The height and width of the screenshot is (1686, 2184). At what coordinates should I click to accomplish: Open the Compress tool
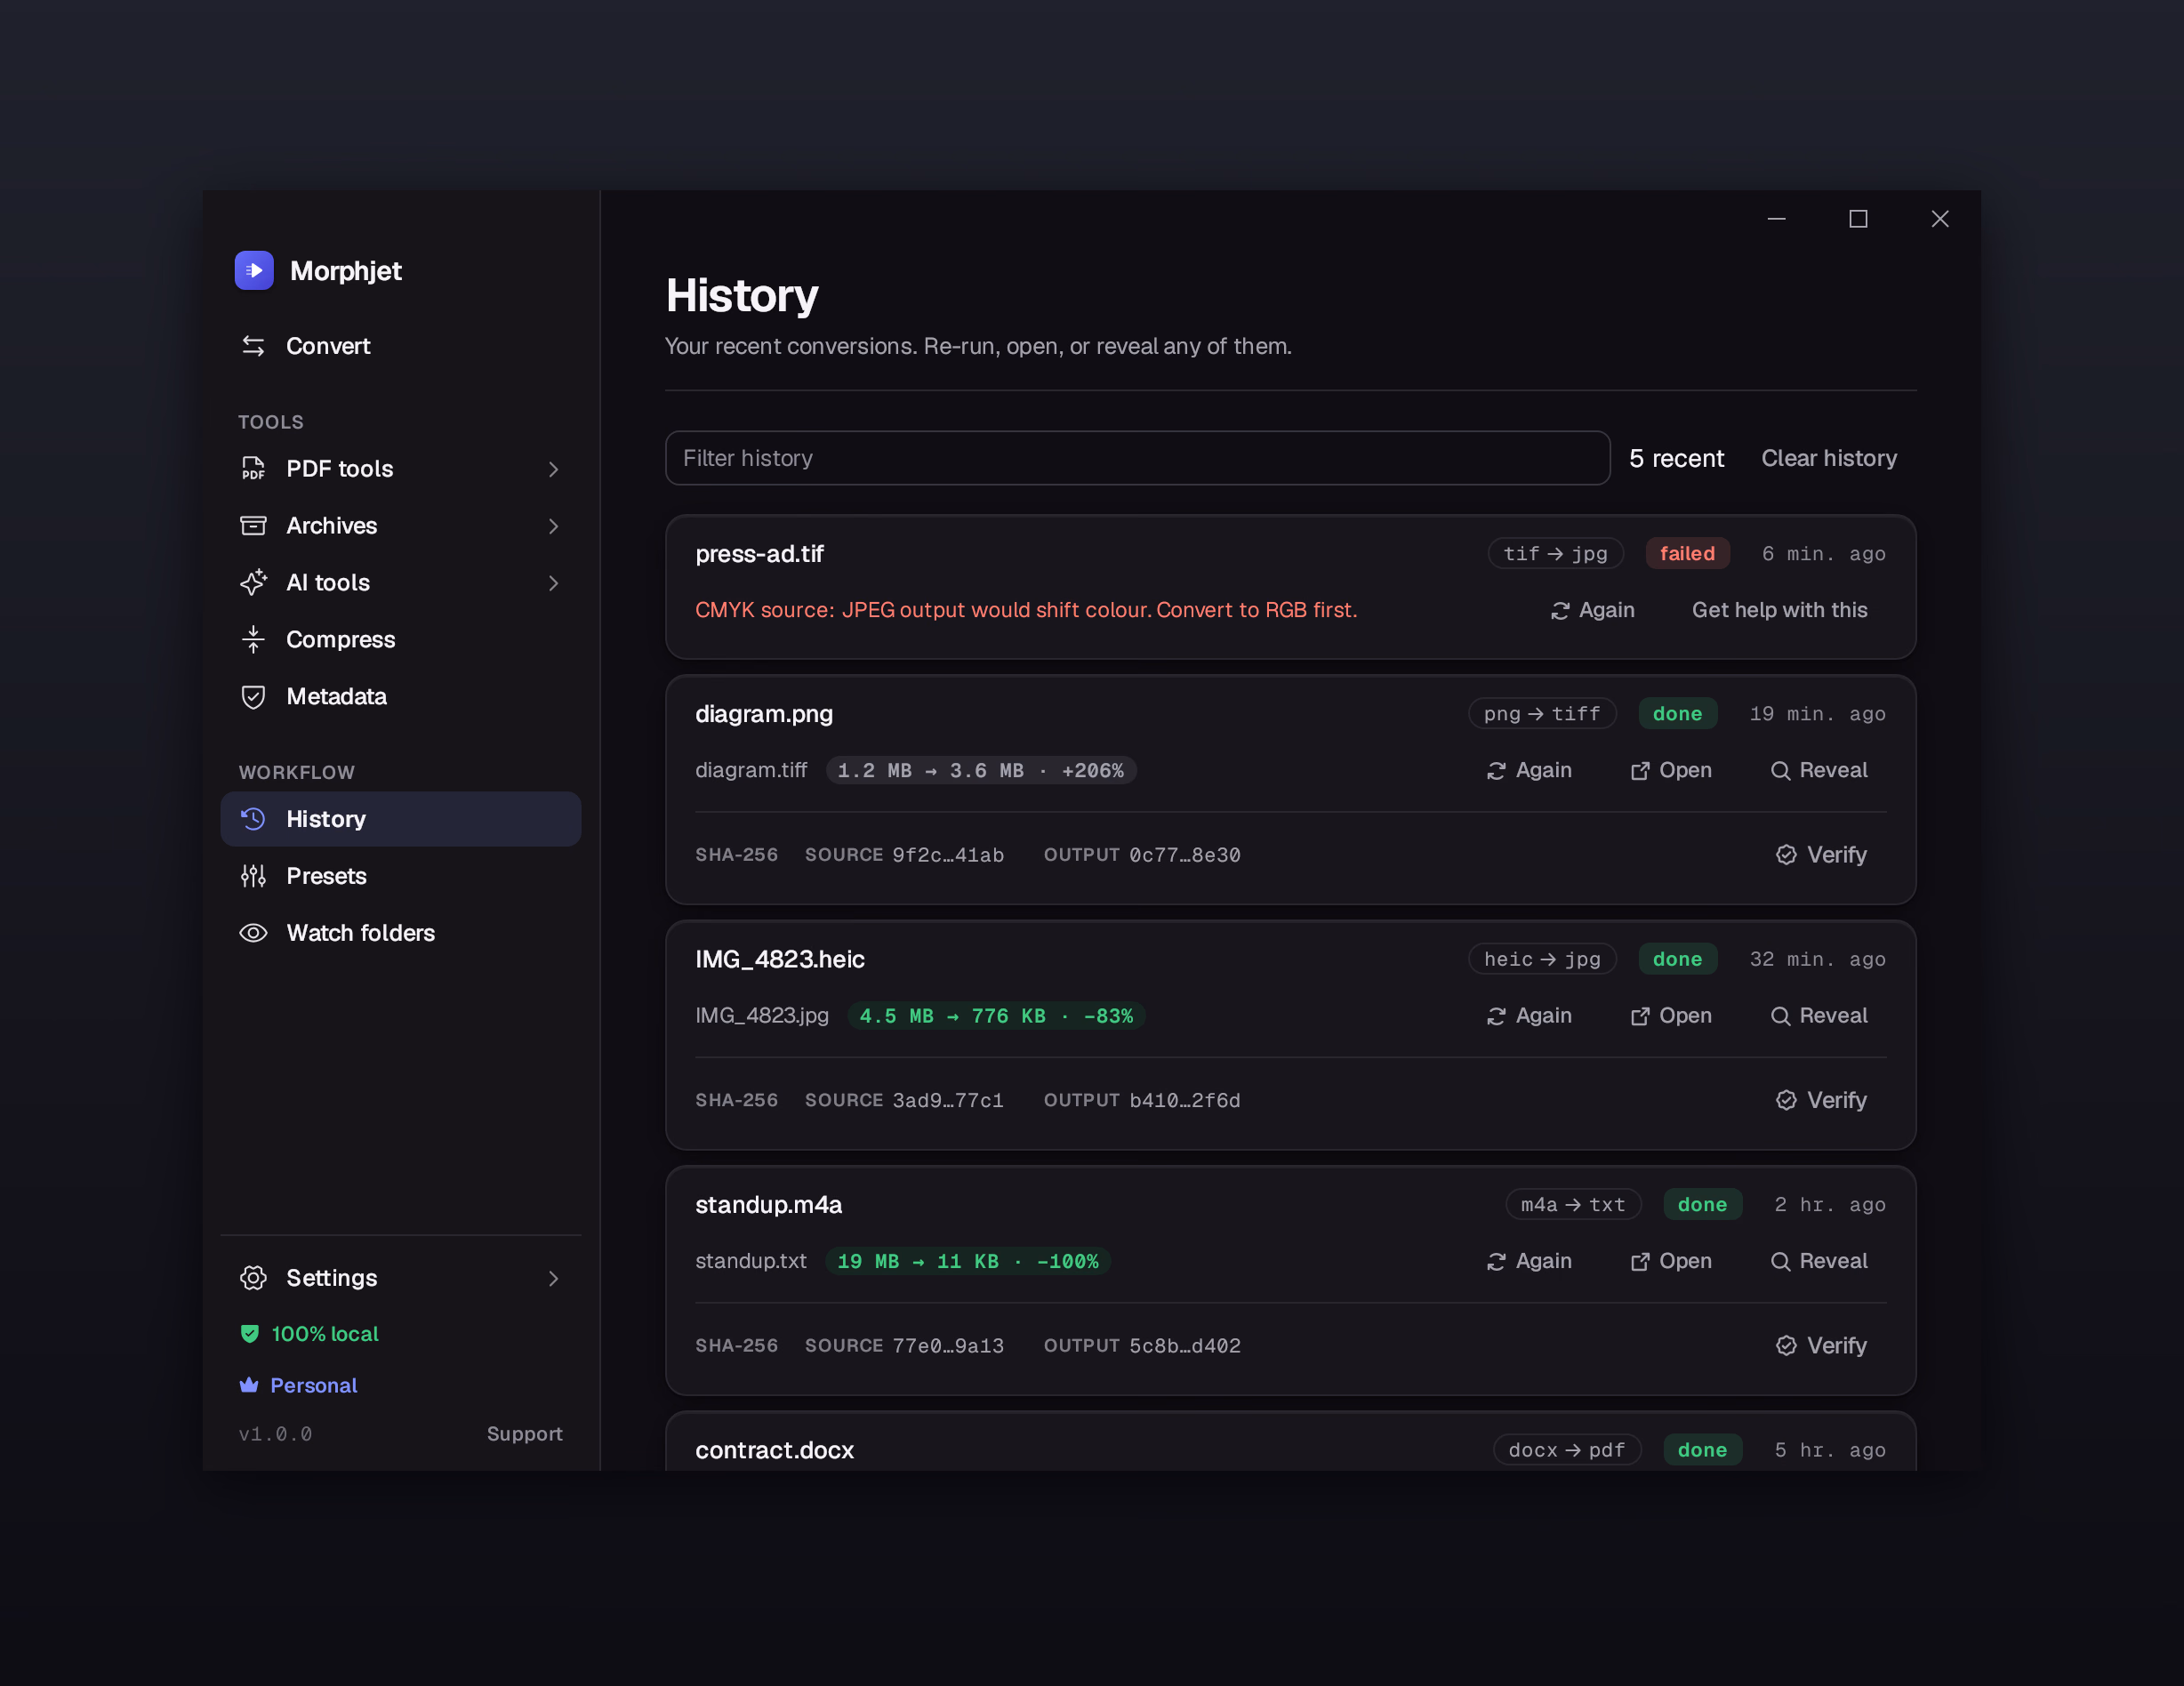pyautogui.click(x=400, y=639)
